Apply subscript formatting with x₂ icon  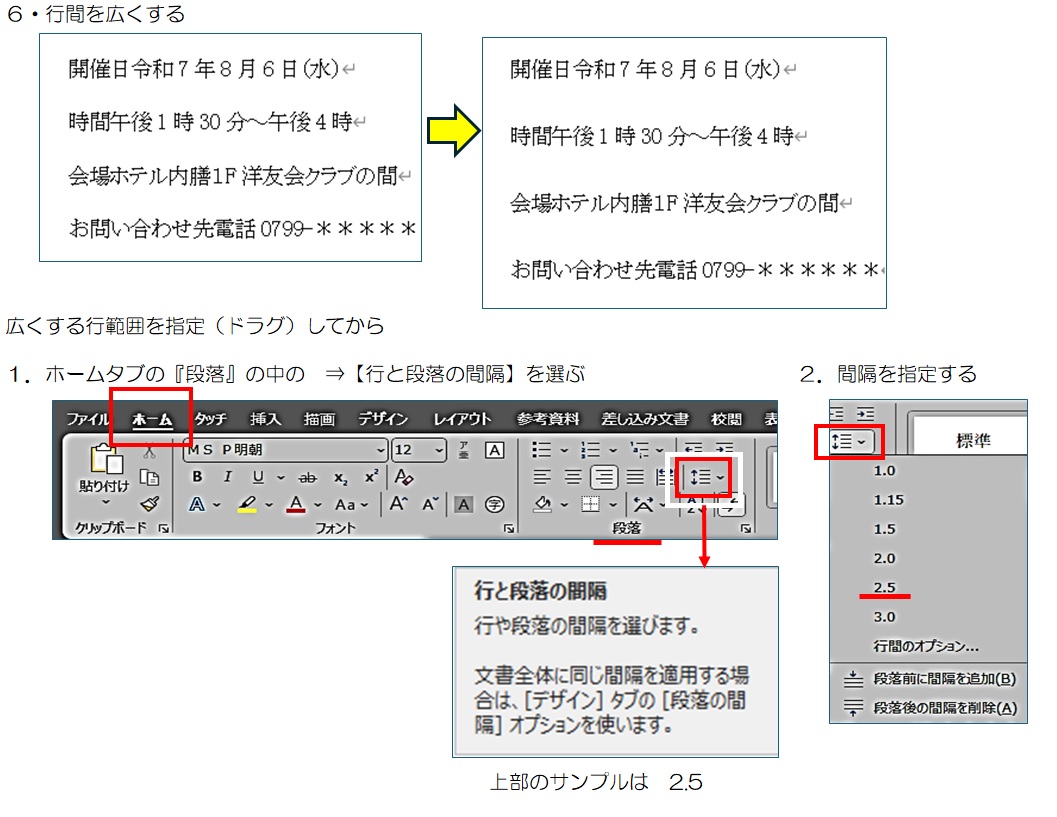(x=340, y=478)
